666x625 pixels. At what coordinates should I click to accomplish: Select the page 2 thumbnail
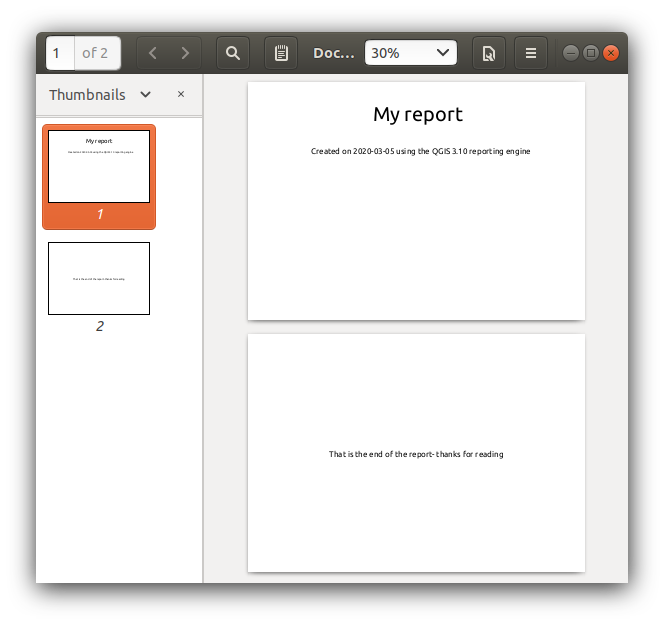click(x=99, y=278)
